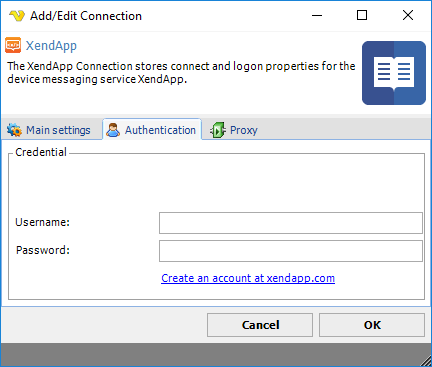Minimize the Add/Edit Connection window

[317, 15]
